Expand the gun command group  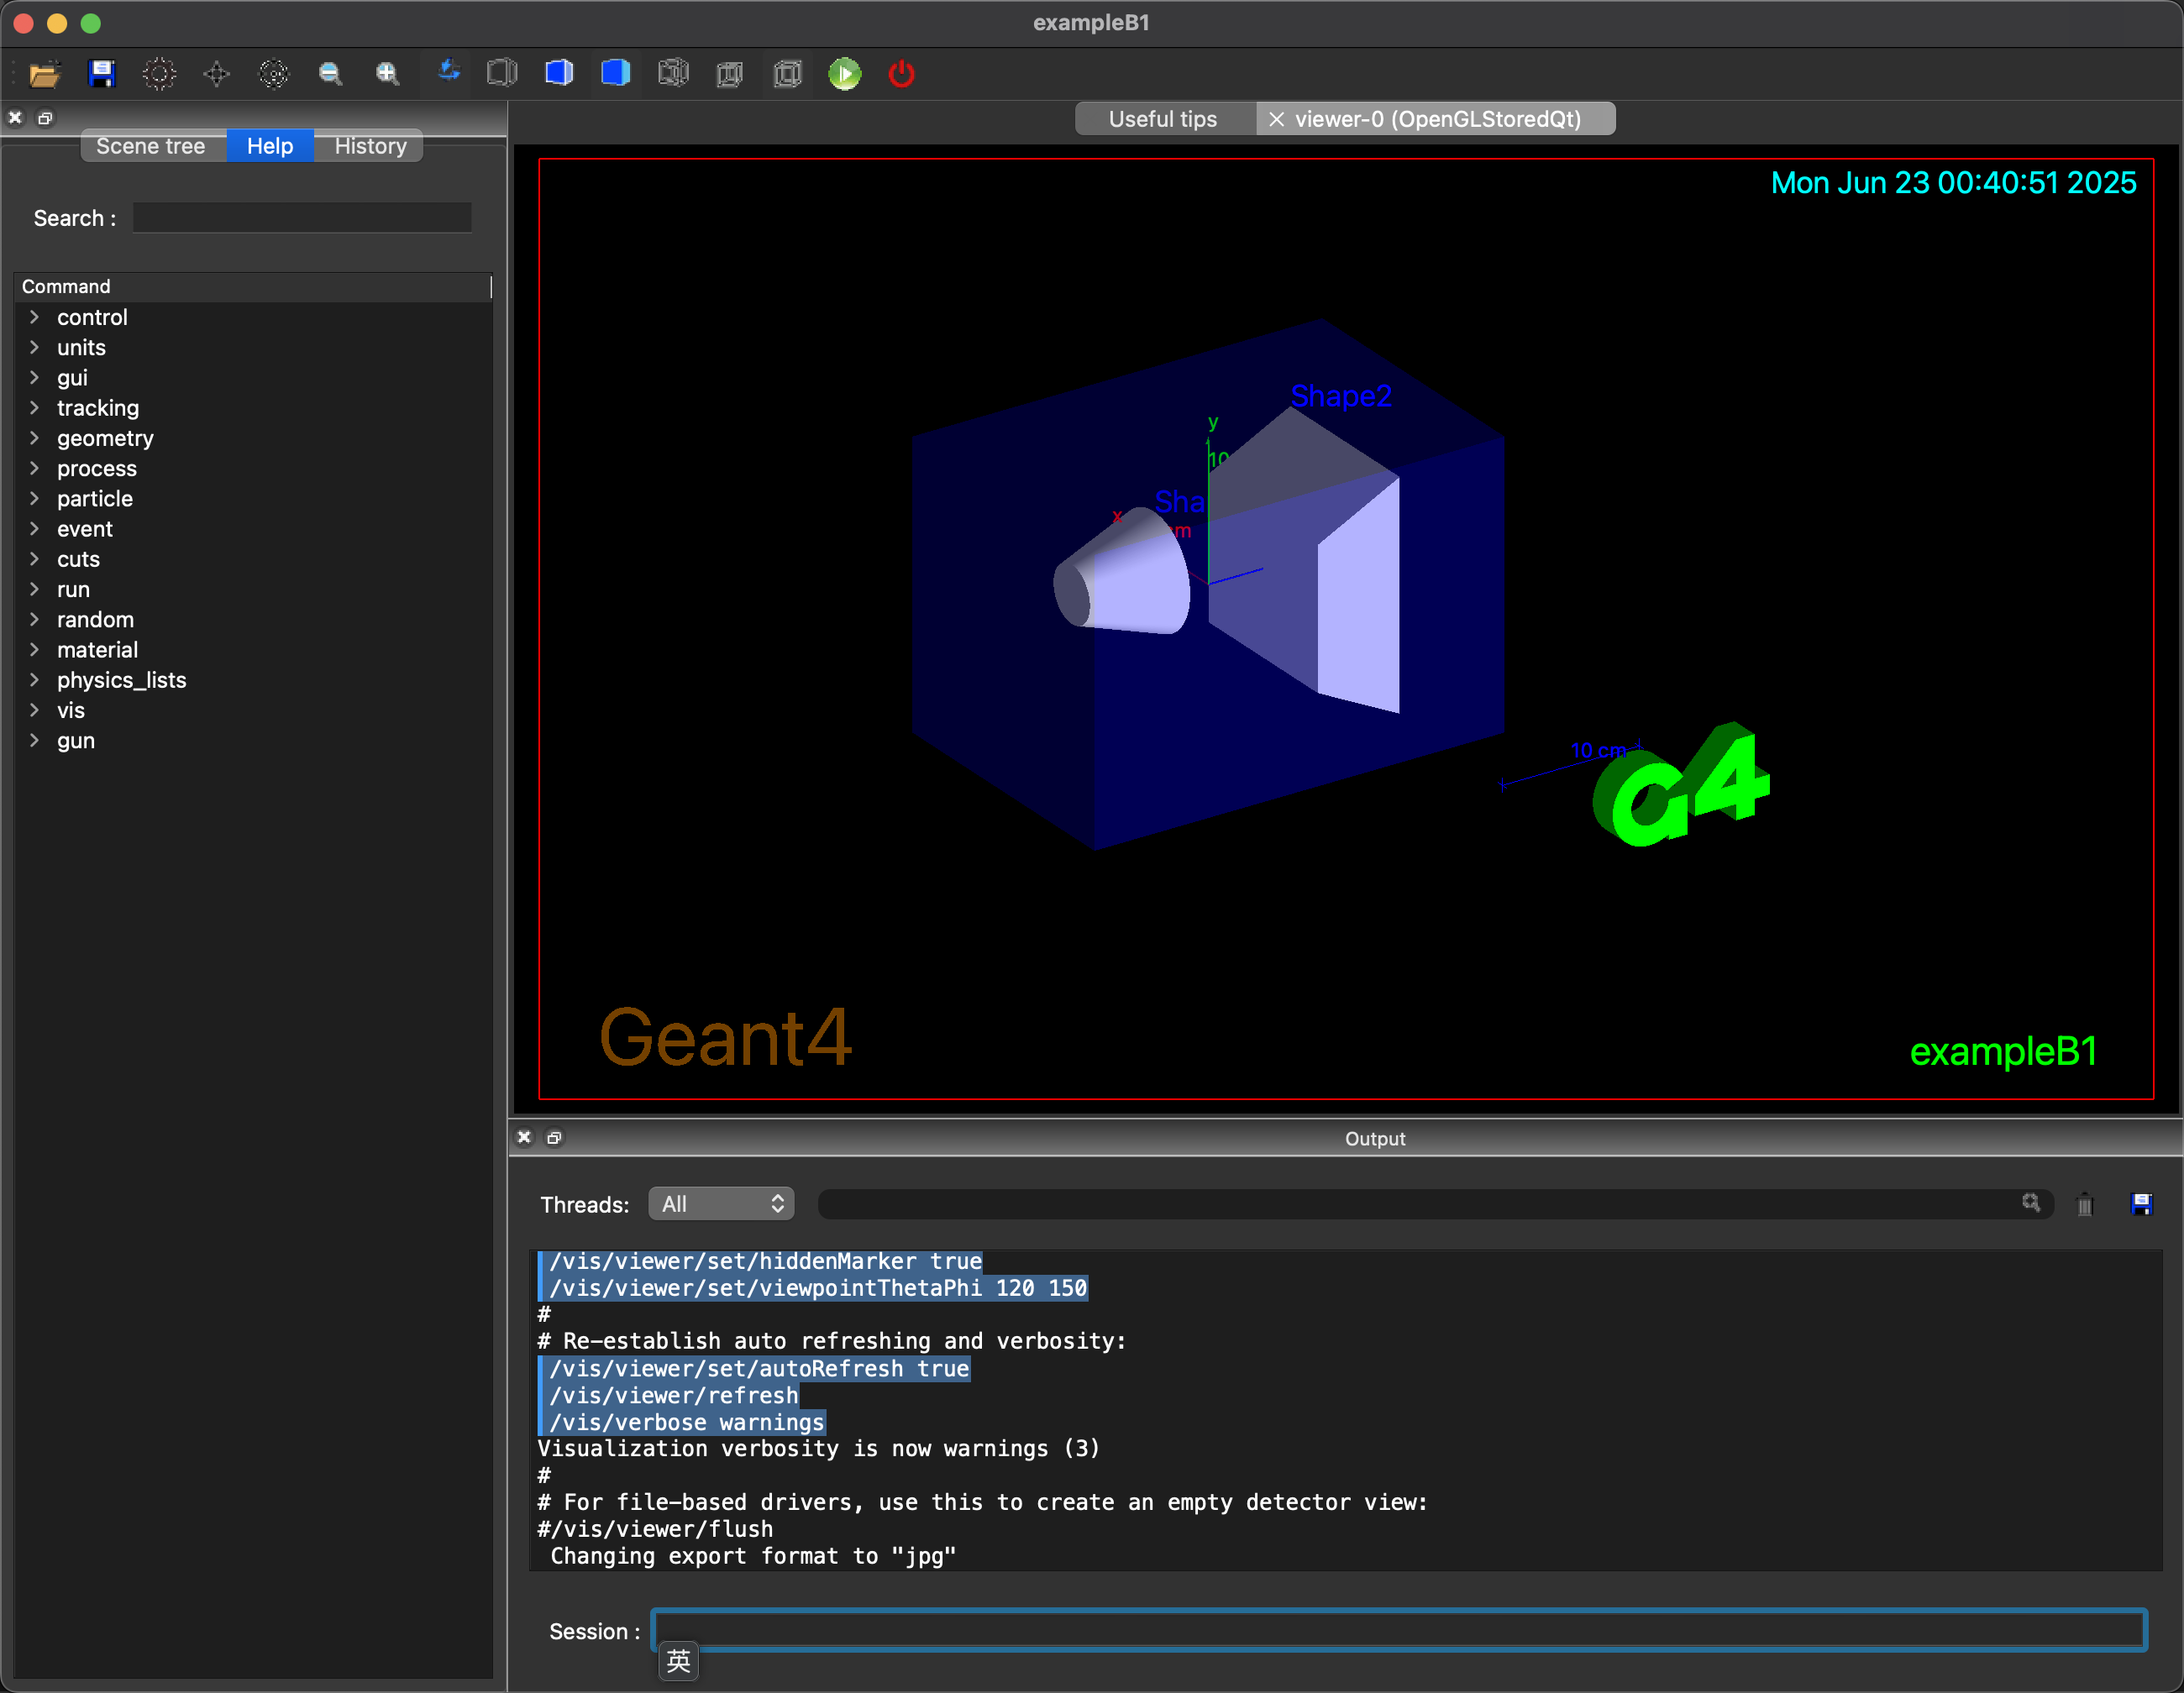pyautogui.click(x=35, y=740)
